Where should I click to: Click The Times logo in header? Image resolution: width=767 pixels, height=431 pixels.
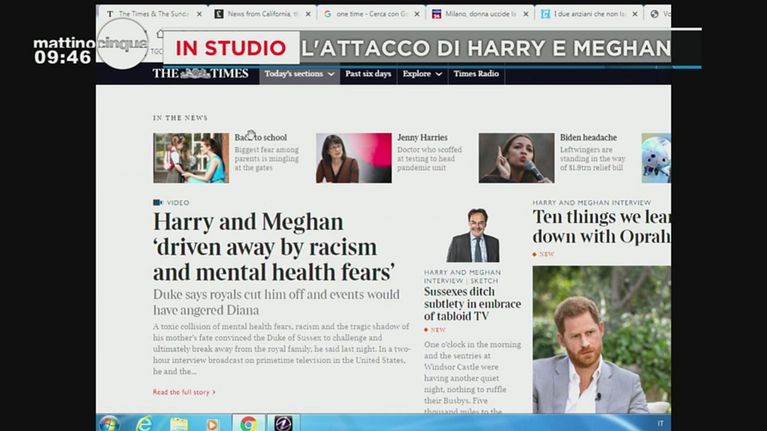click(x=201, y=73)
